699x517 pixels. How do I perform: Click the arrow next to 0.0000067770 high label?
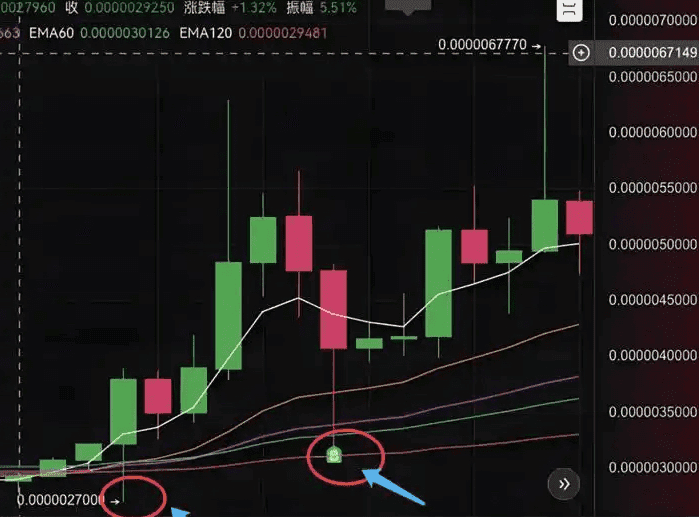point(536,46)
